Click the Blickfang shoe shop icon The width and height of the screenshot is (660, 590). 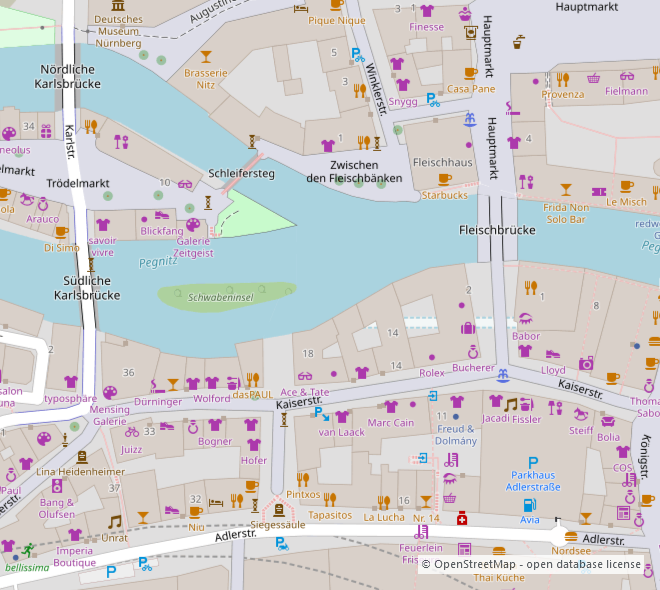[x=162, y=215]
